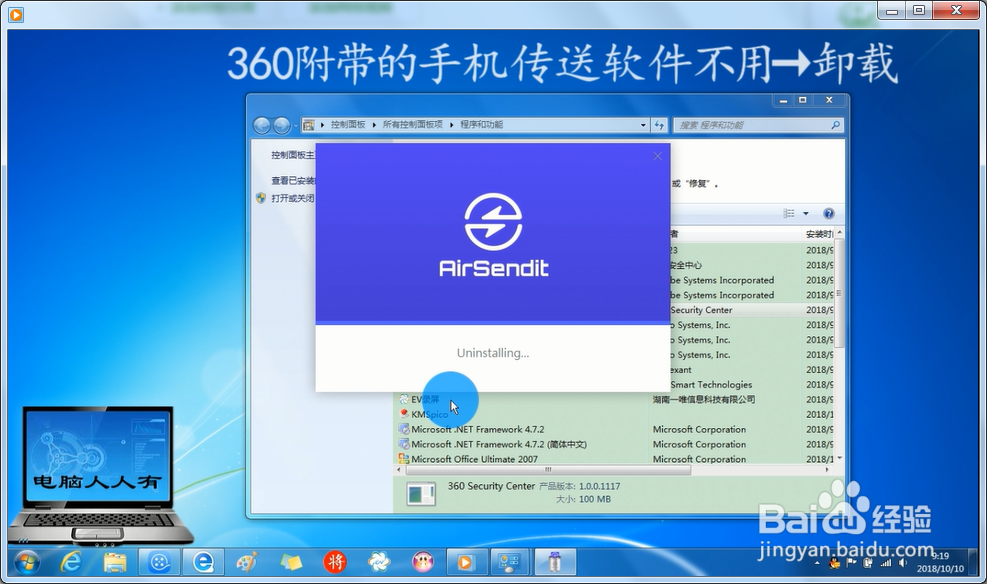Screen dimensions: 987x584
Task: Switch to uninstaller trash can taskbar button
Action: point(555,562)
